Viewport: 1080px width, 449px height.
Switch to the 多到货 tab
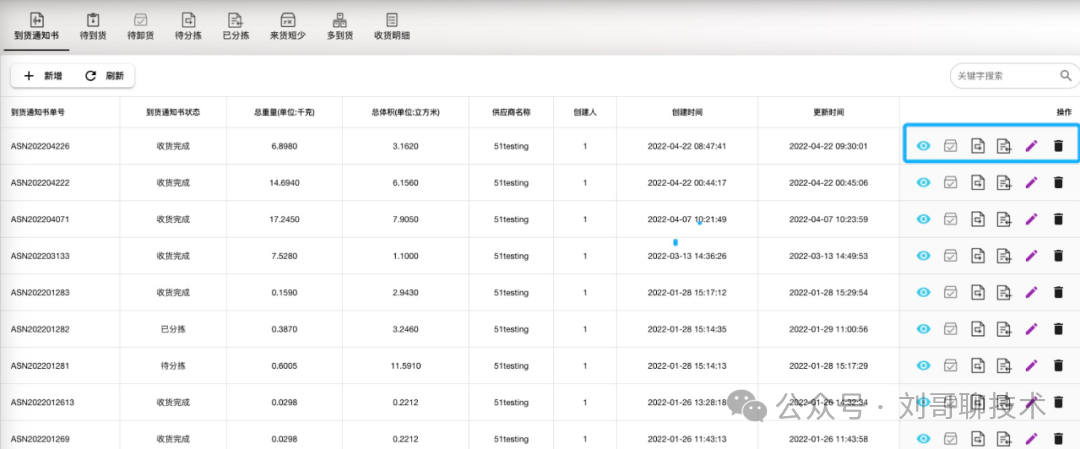click(x=340, y=28)
